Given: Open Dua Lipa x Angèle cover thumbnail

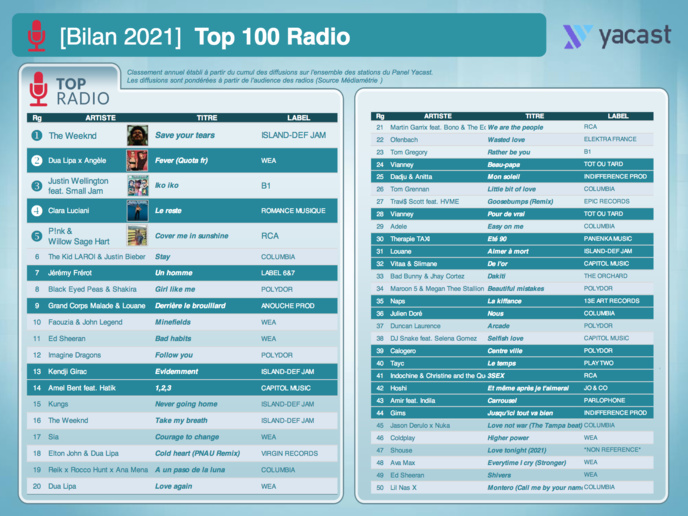Looking at the screenshot, I should tap(137, 160).
